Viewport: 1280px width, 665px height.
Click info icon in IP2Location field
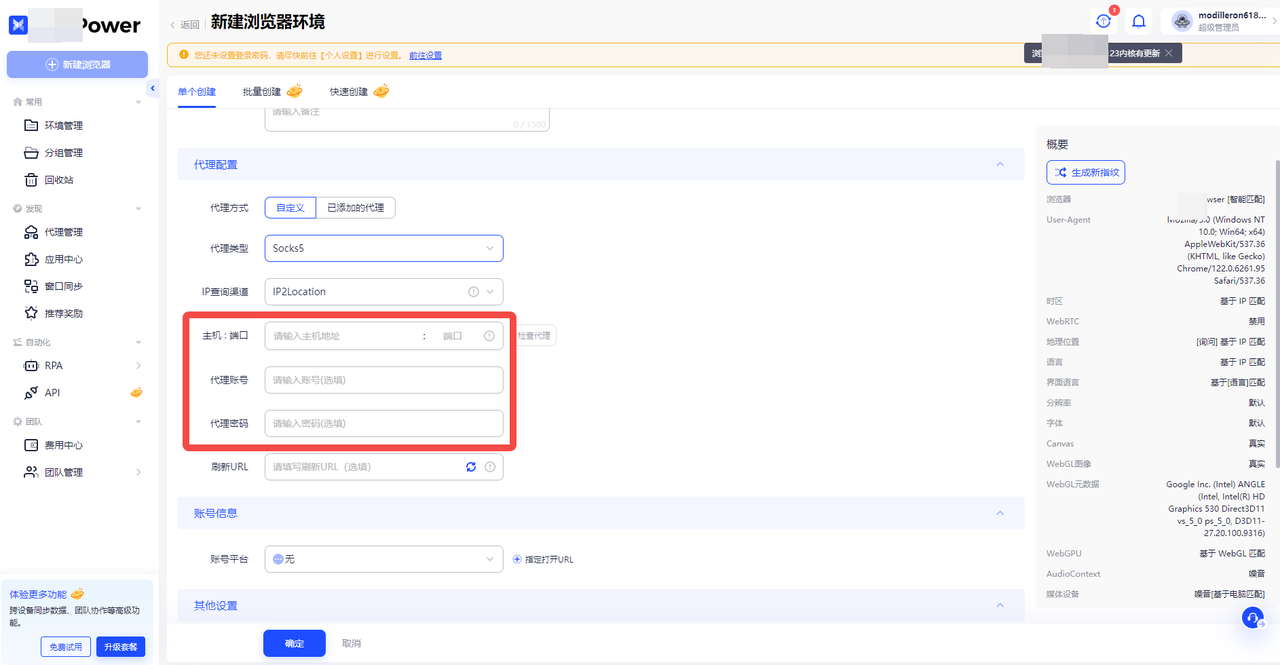pos(474,292)
